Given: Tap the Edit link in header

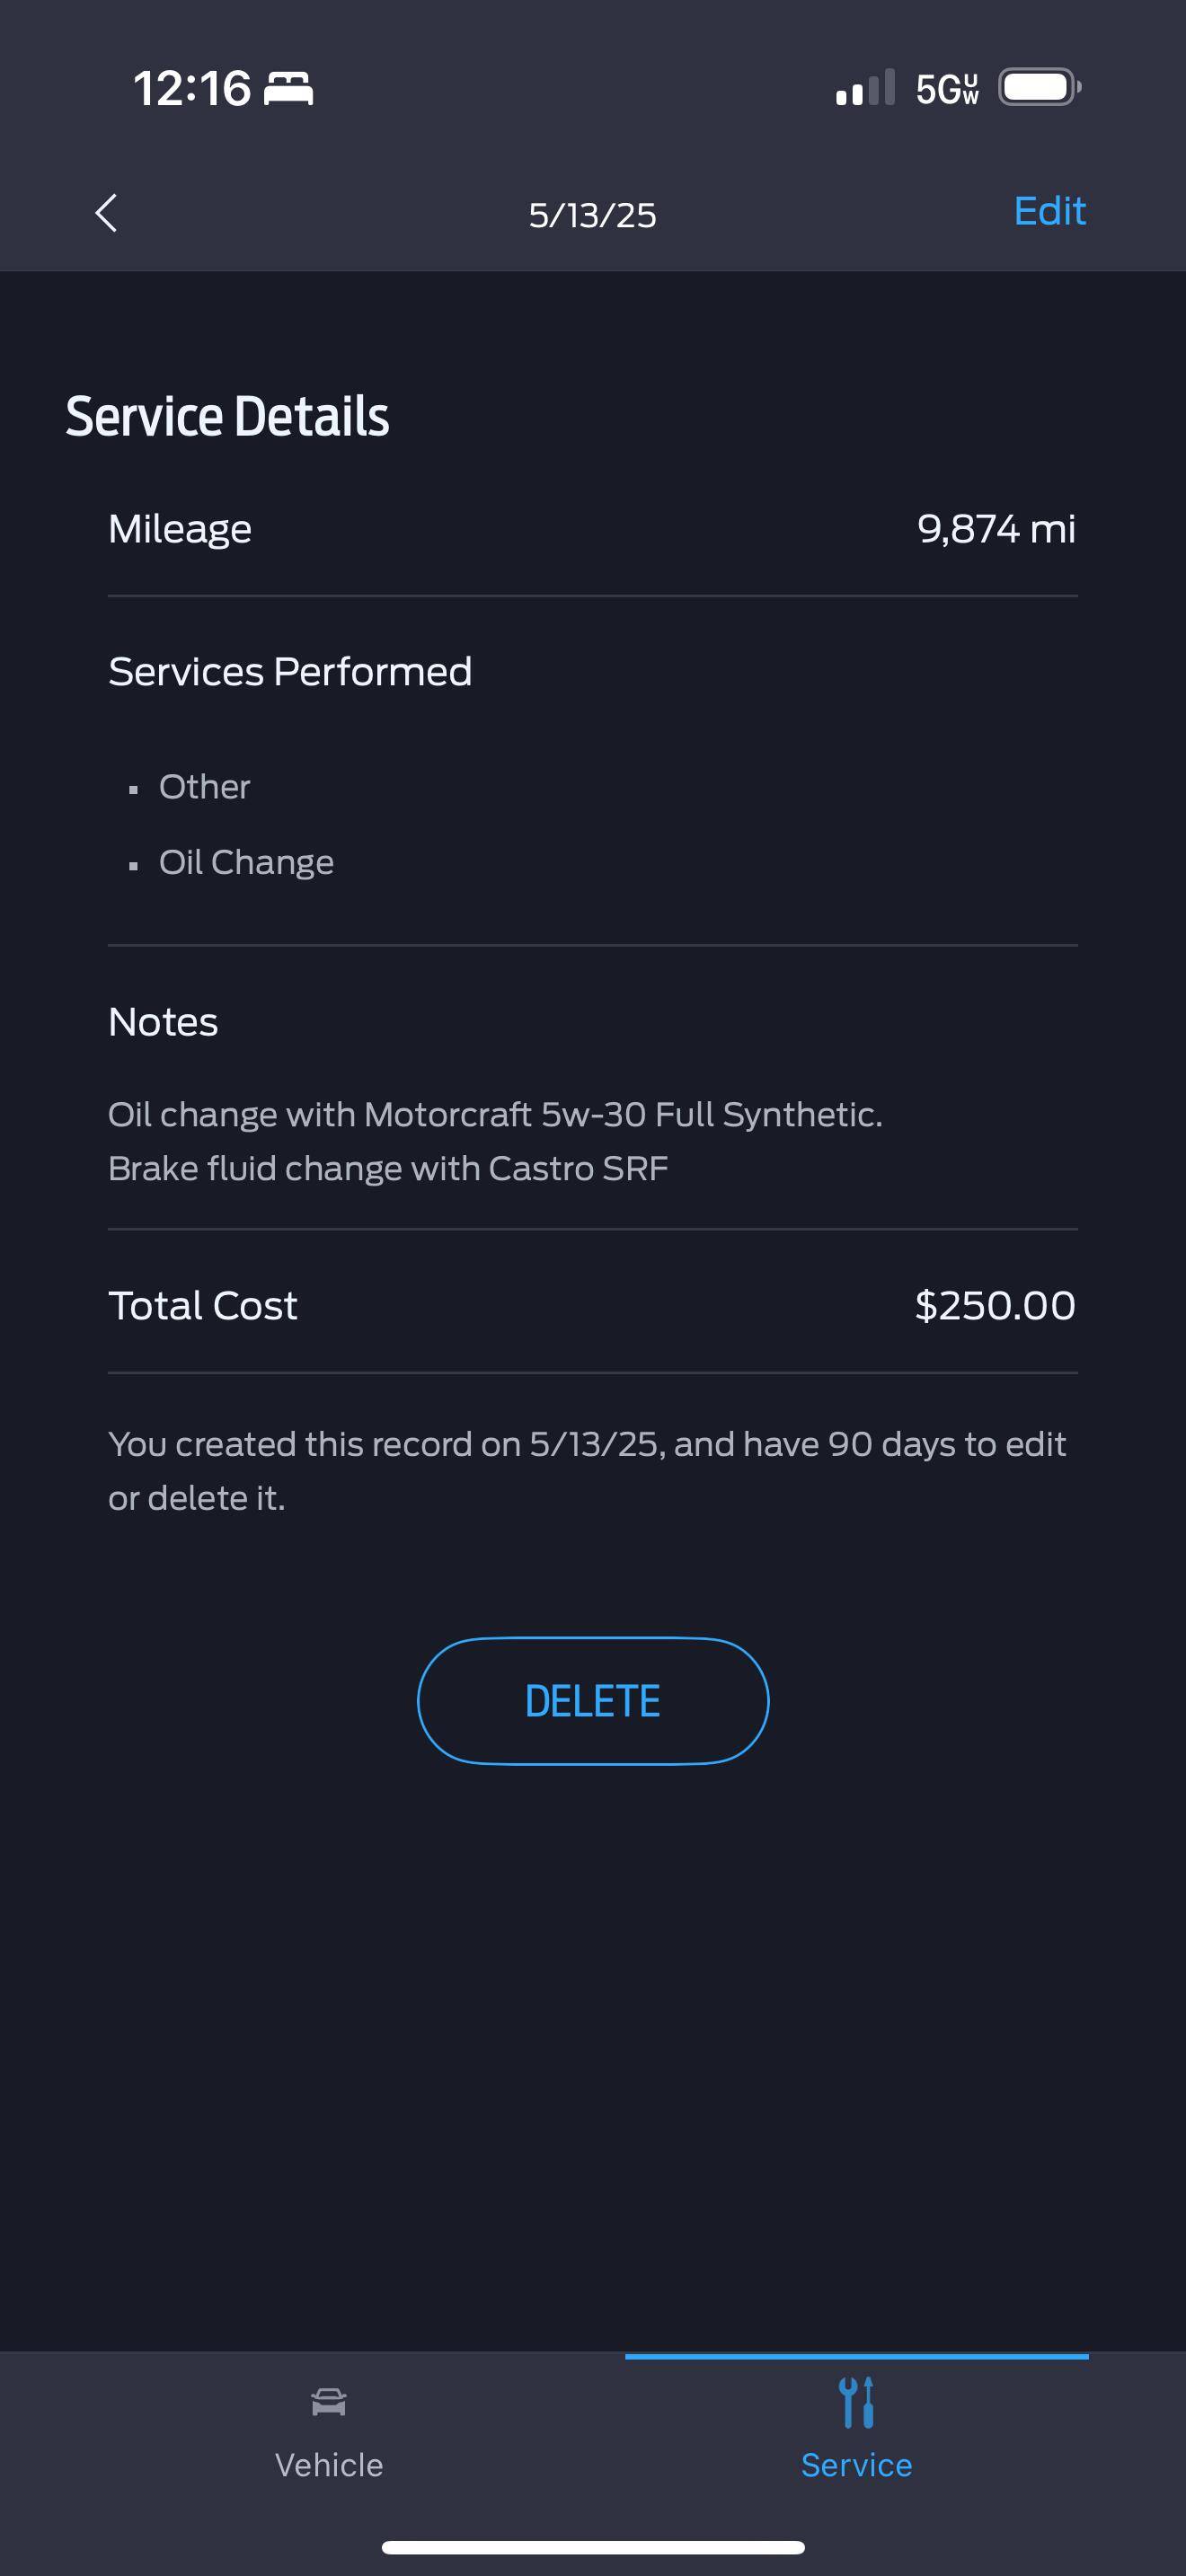Looking at the screenshot, I should click(x=1049, y=211).
